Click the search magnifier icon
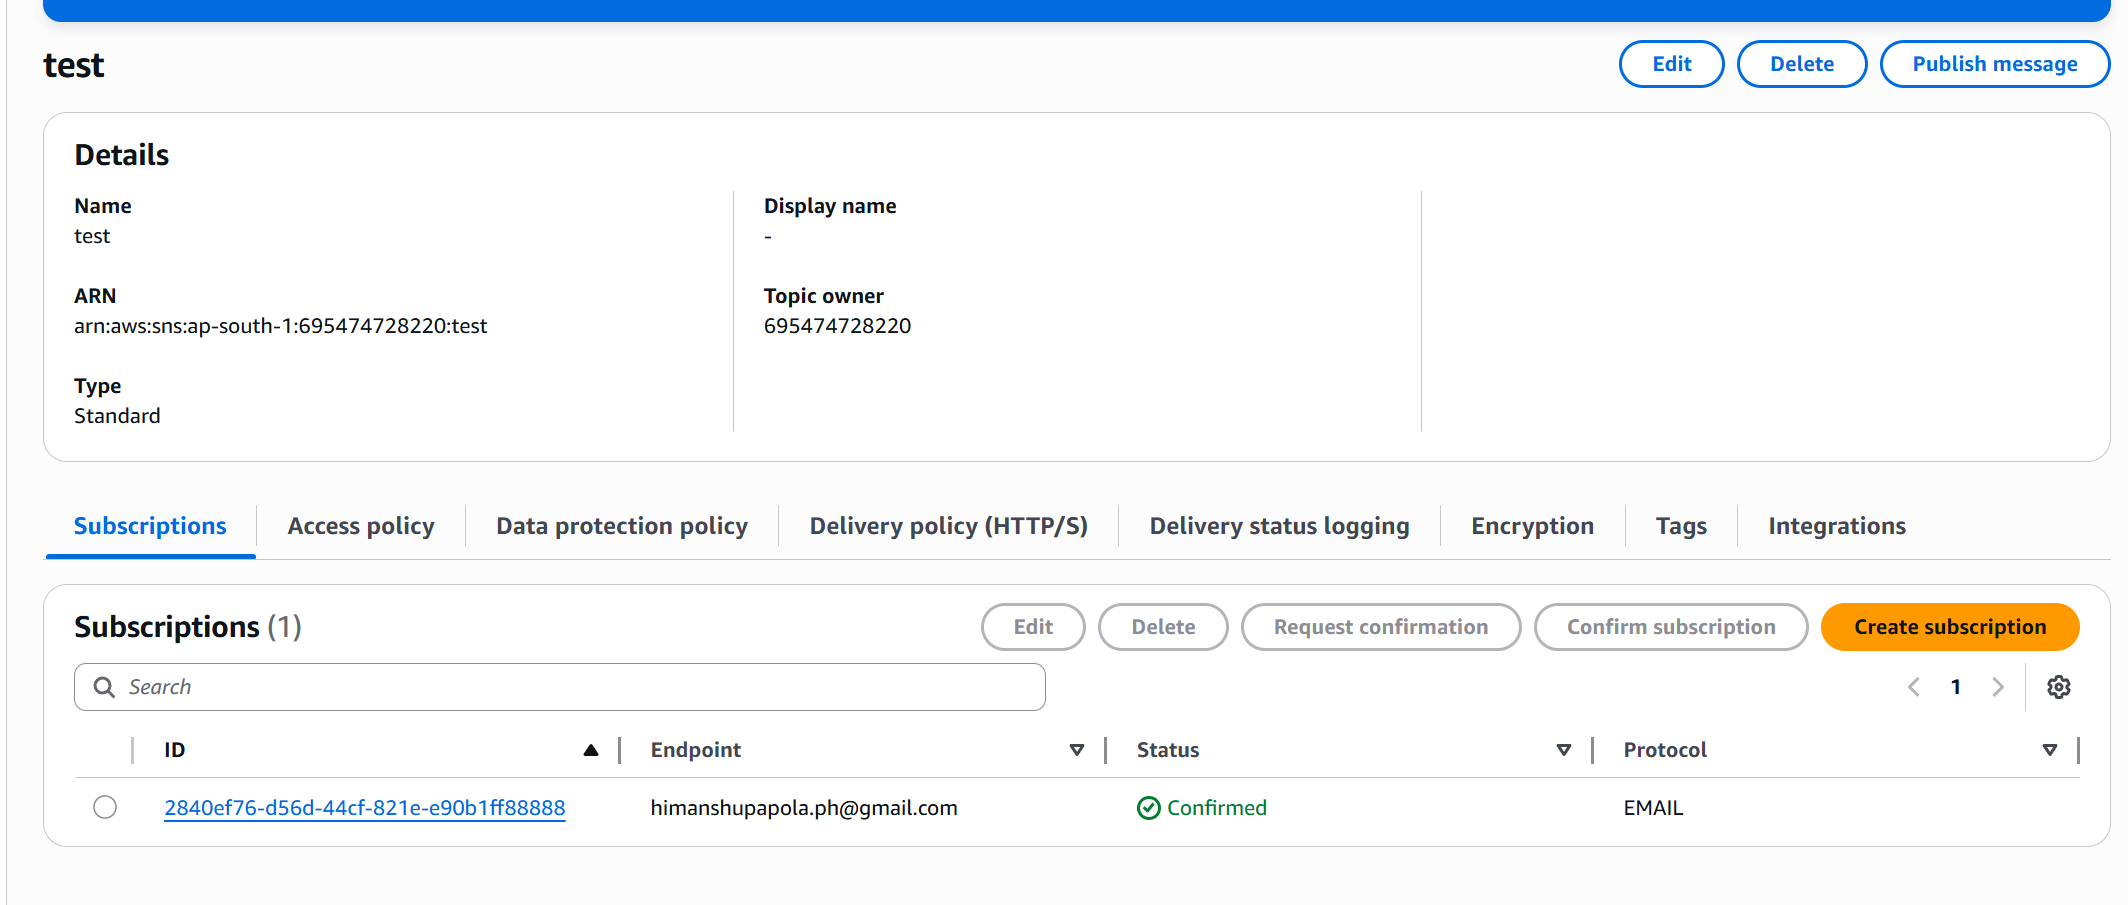Screen dimensions: 2128x905 pos(104,687)
